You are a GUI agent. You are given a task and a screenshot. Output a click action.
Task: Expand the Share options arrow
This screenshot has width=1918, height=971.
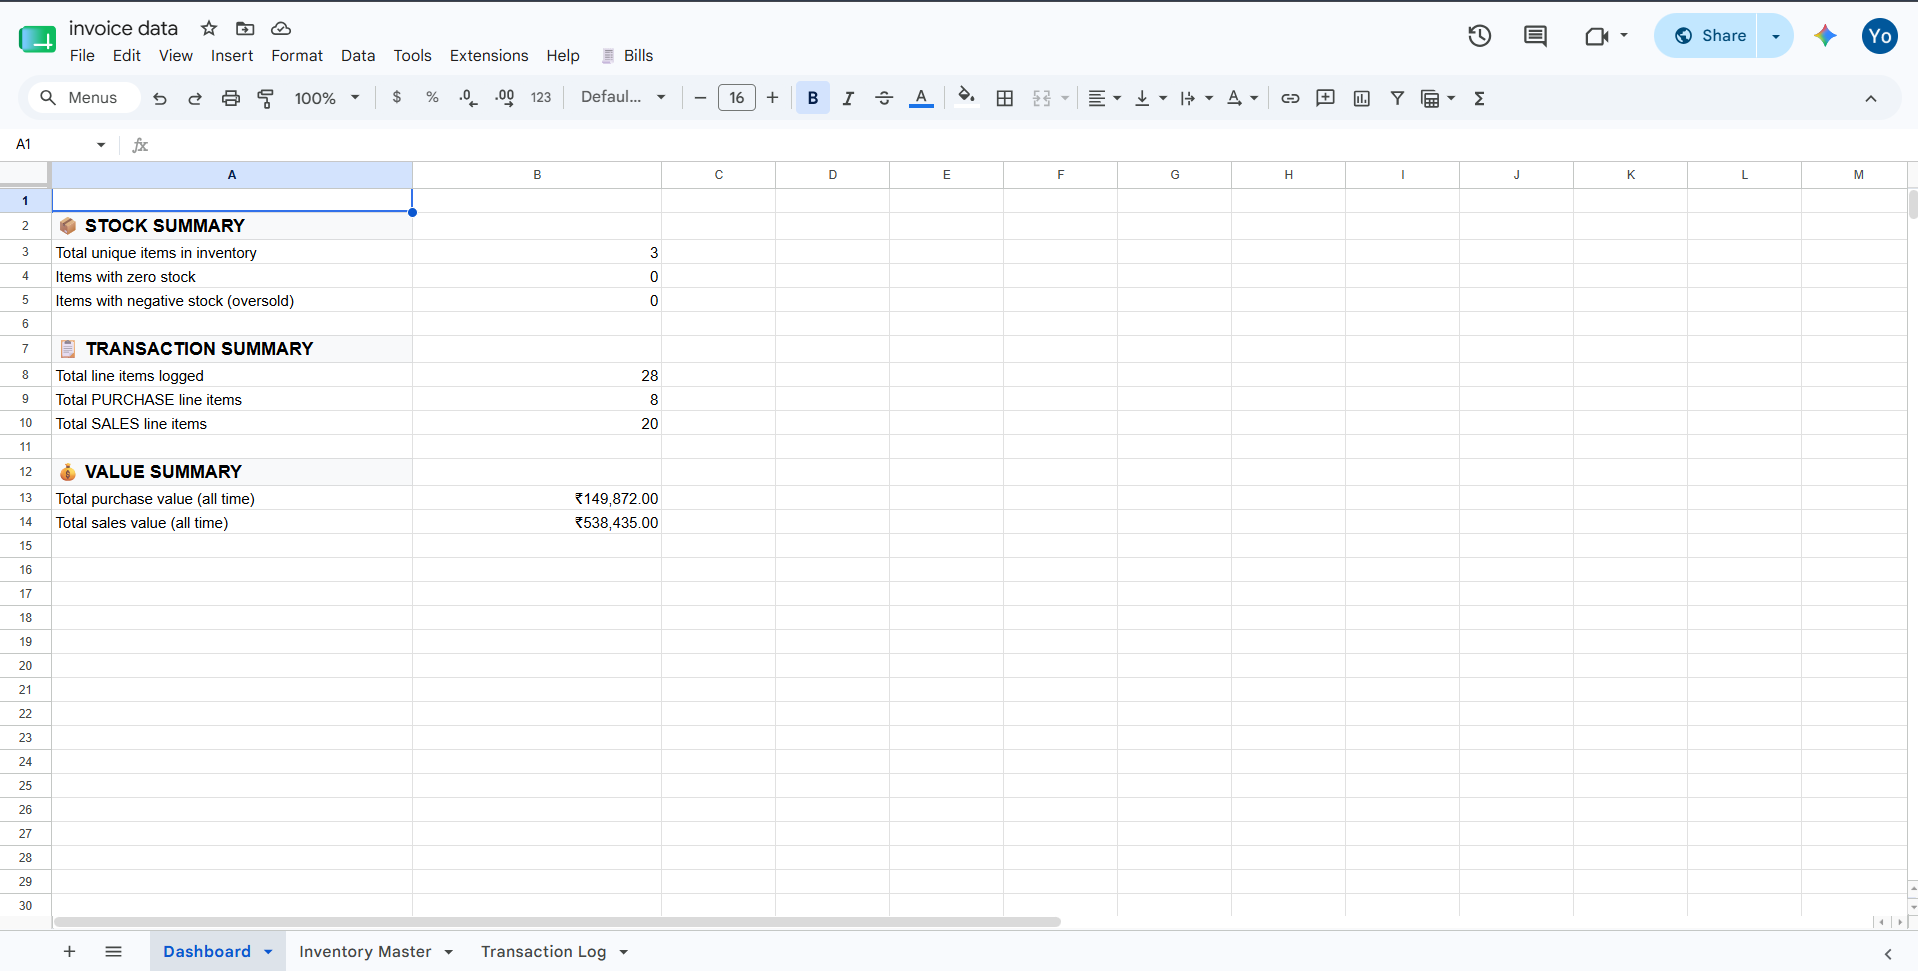(x=1776, y=36)
